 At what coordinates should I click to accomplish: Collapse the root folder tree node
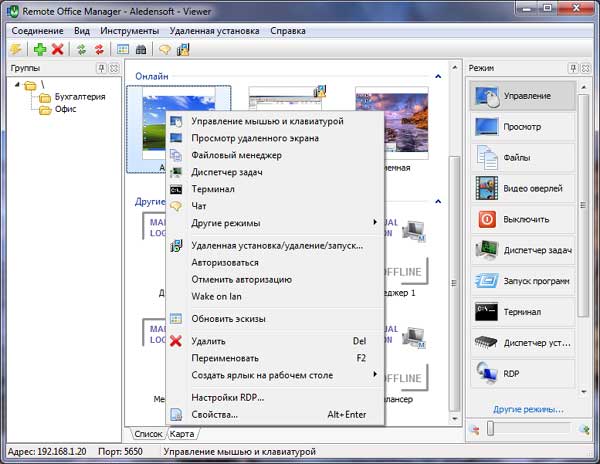point(17,84)
